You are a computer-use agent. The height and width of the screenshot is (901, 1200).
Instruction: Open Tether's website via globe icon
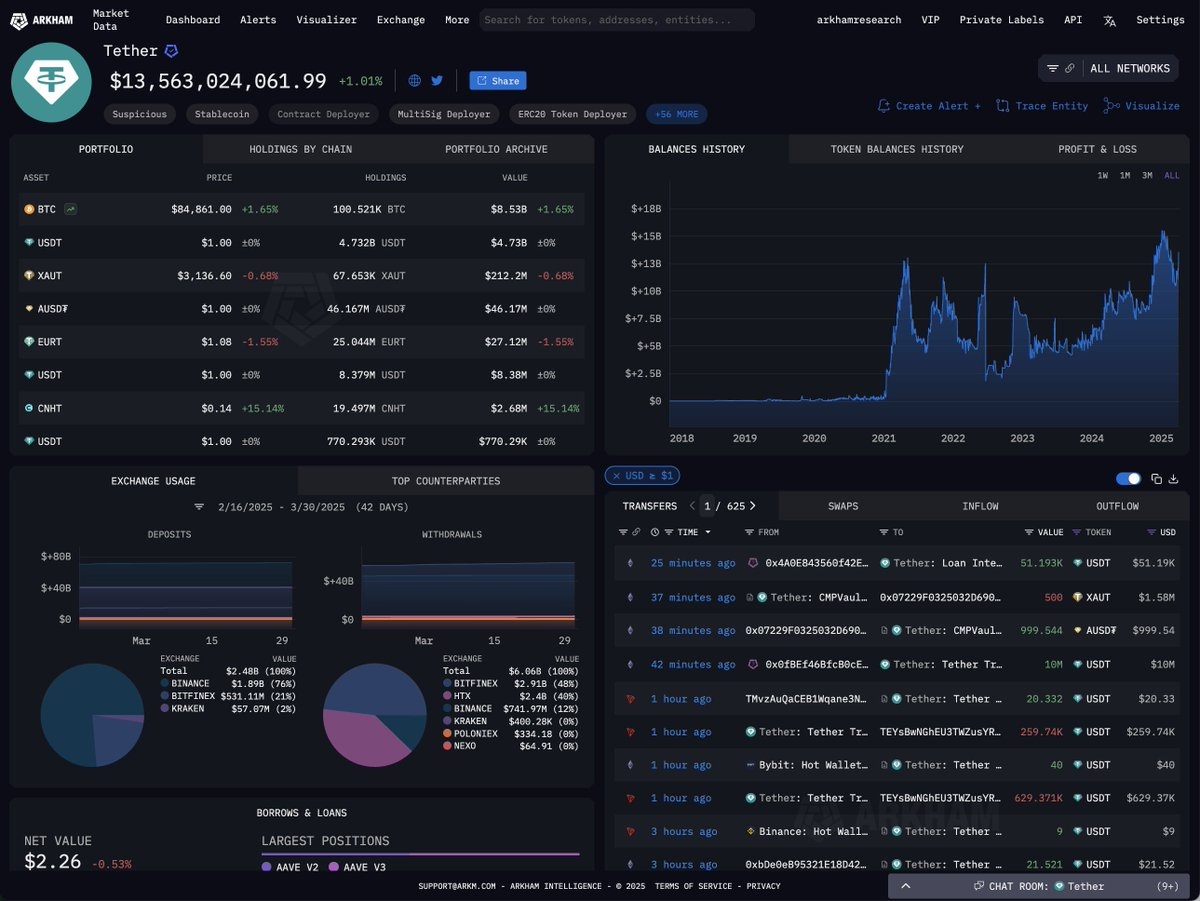point(415,81)
